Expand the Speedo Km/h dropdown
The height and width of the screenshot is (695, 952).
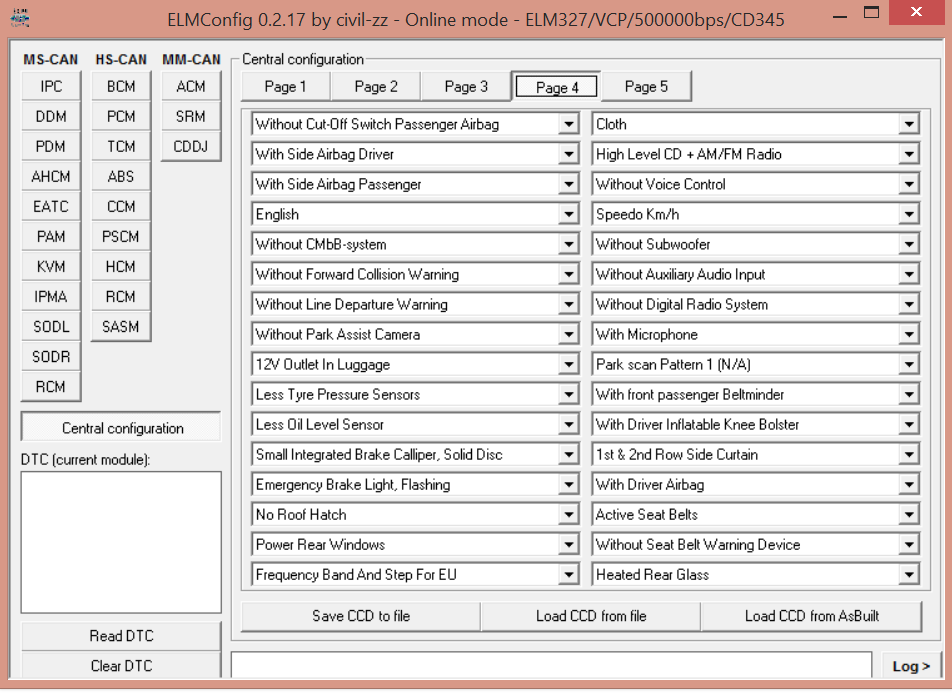pyautogui.click(x=908, y=215)
